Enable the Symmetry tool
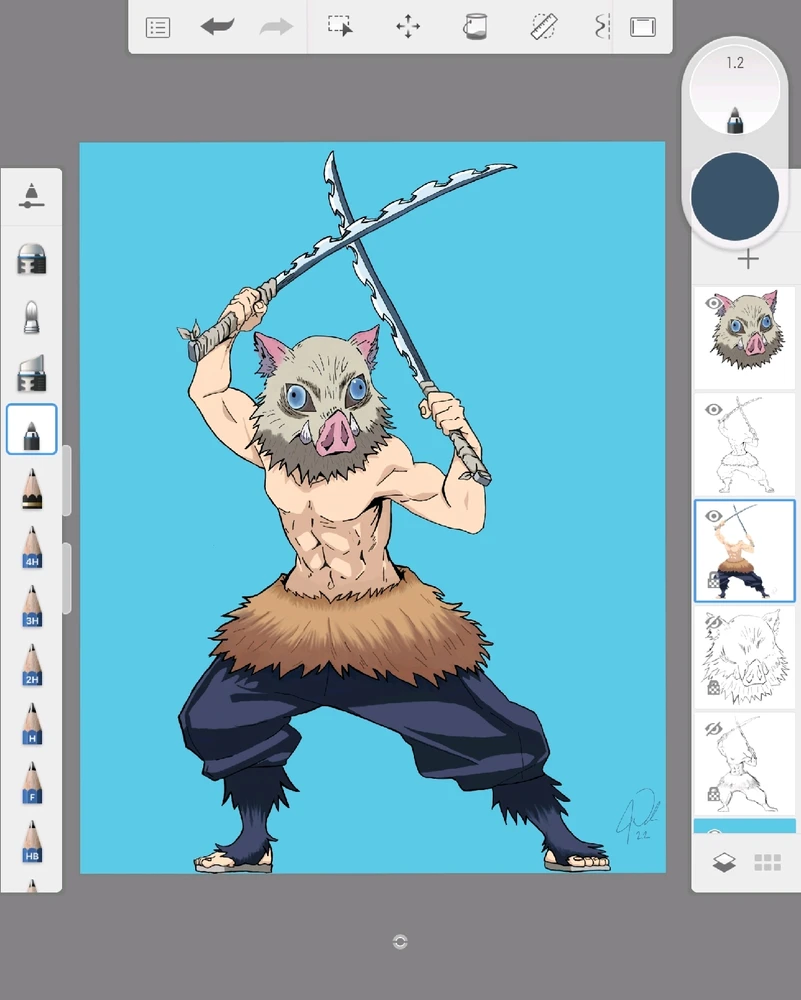This screenshot has height=1000, width=801. 602,27
